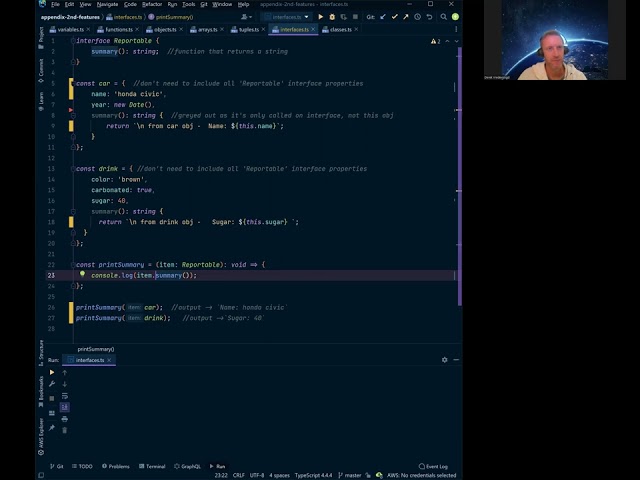Collapse the Reportable interface fold on line 1
This screenshot has height=480, width=640.
(73, 41)
